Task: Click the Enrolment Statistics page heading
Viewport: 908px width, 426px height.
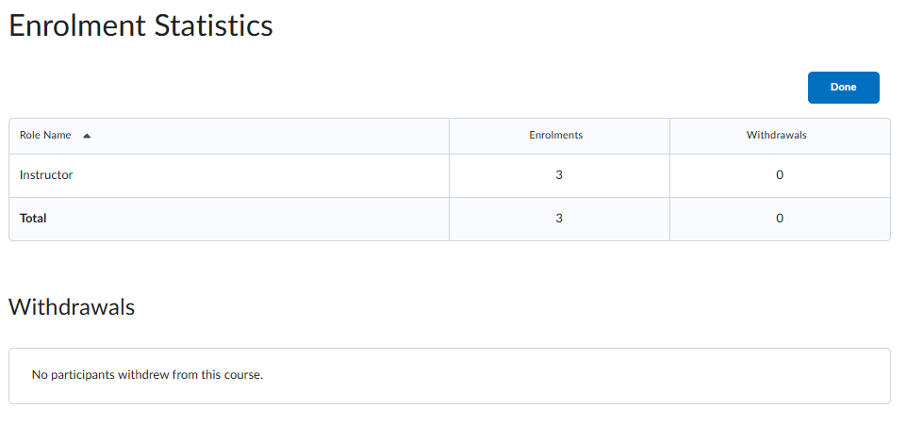Action: (x=140, y=26)
